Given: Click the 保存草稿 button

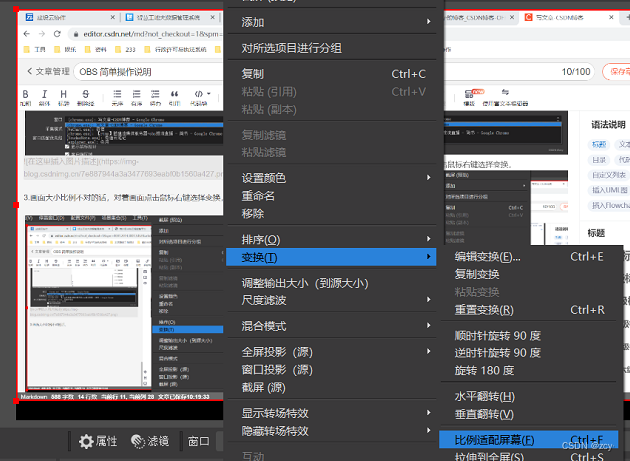Looking at the screenshot, I should pyautogui.click(x=617, y=72).
